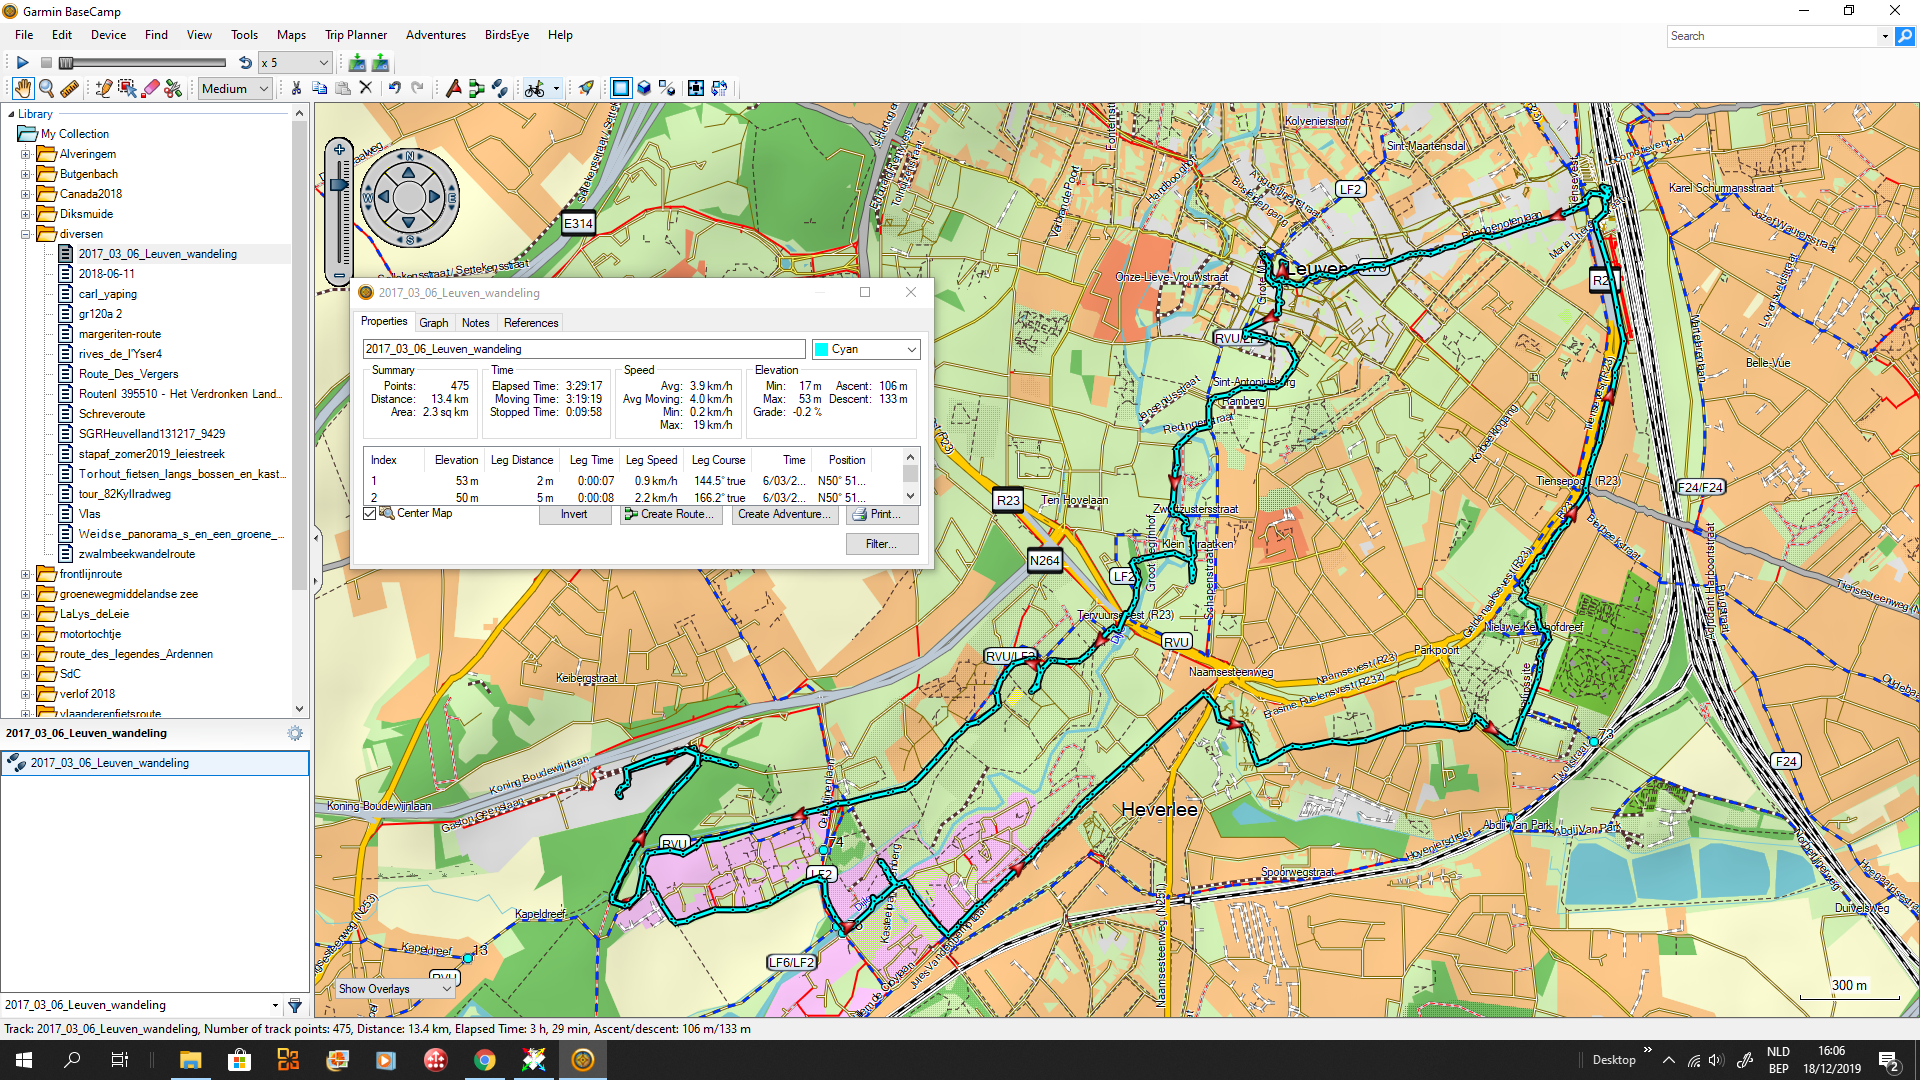Screen dimensions: 1920x1080
Task: Click Receive from device icon
Action: [x=357, y=62]
